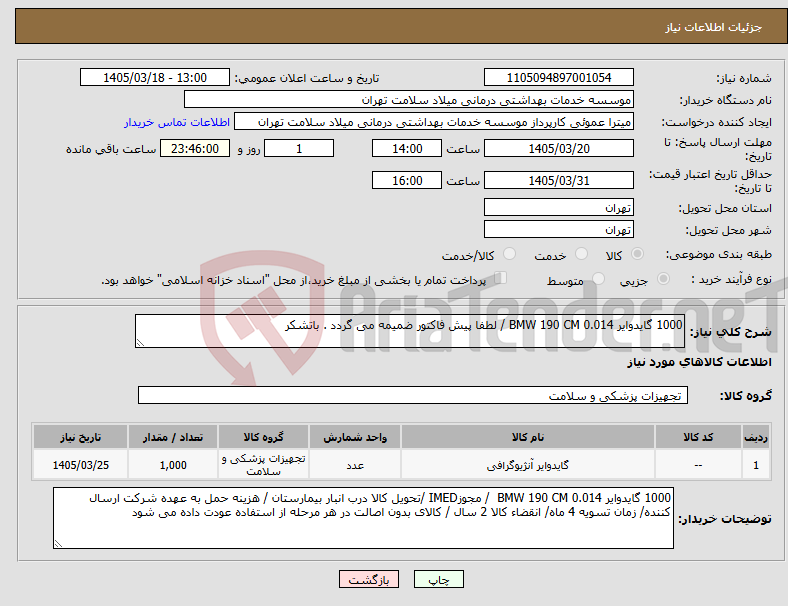Click the گروه کالا table column header

tap(263, 437)
